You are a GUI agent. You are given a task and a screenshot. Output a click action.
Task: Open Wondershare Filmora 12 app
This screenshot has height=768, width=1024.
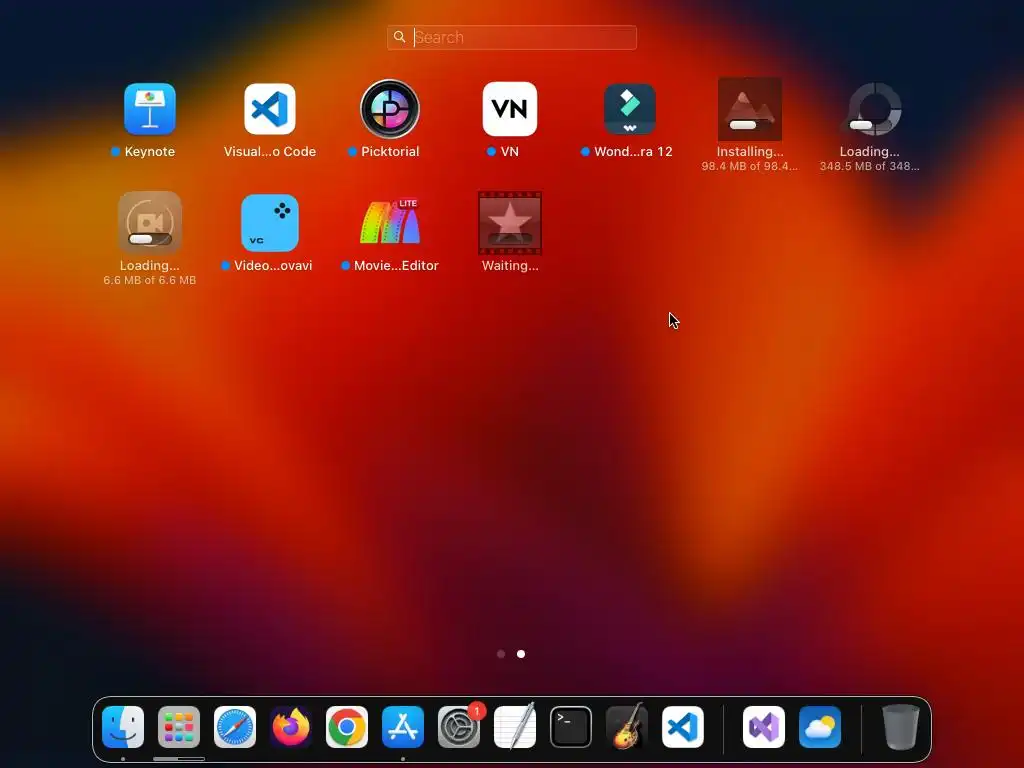pyautogui.click(x=630, y=109)
